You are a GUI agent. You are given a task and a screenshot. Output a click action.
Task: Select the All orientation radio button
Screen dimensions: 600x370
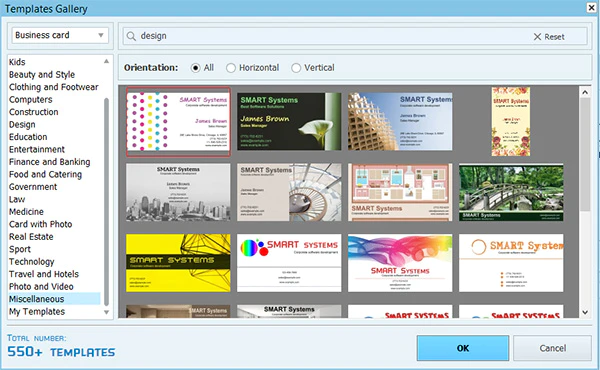[x=196, y=68]
